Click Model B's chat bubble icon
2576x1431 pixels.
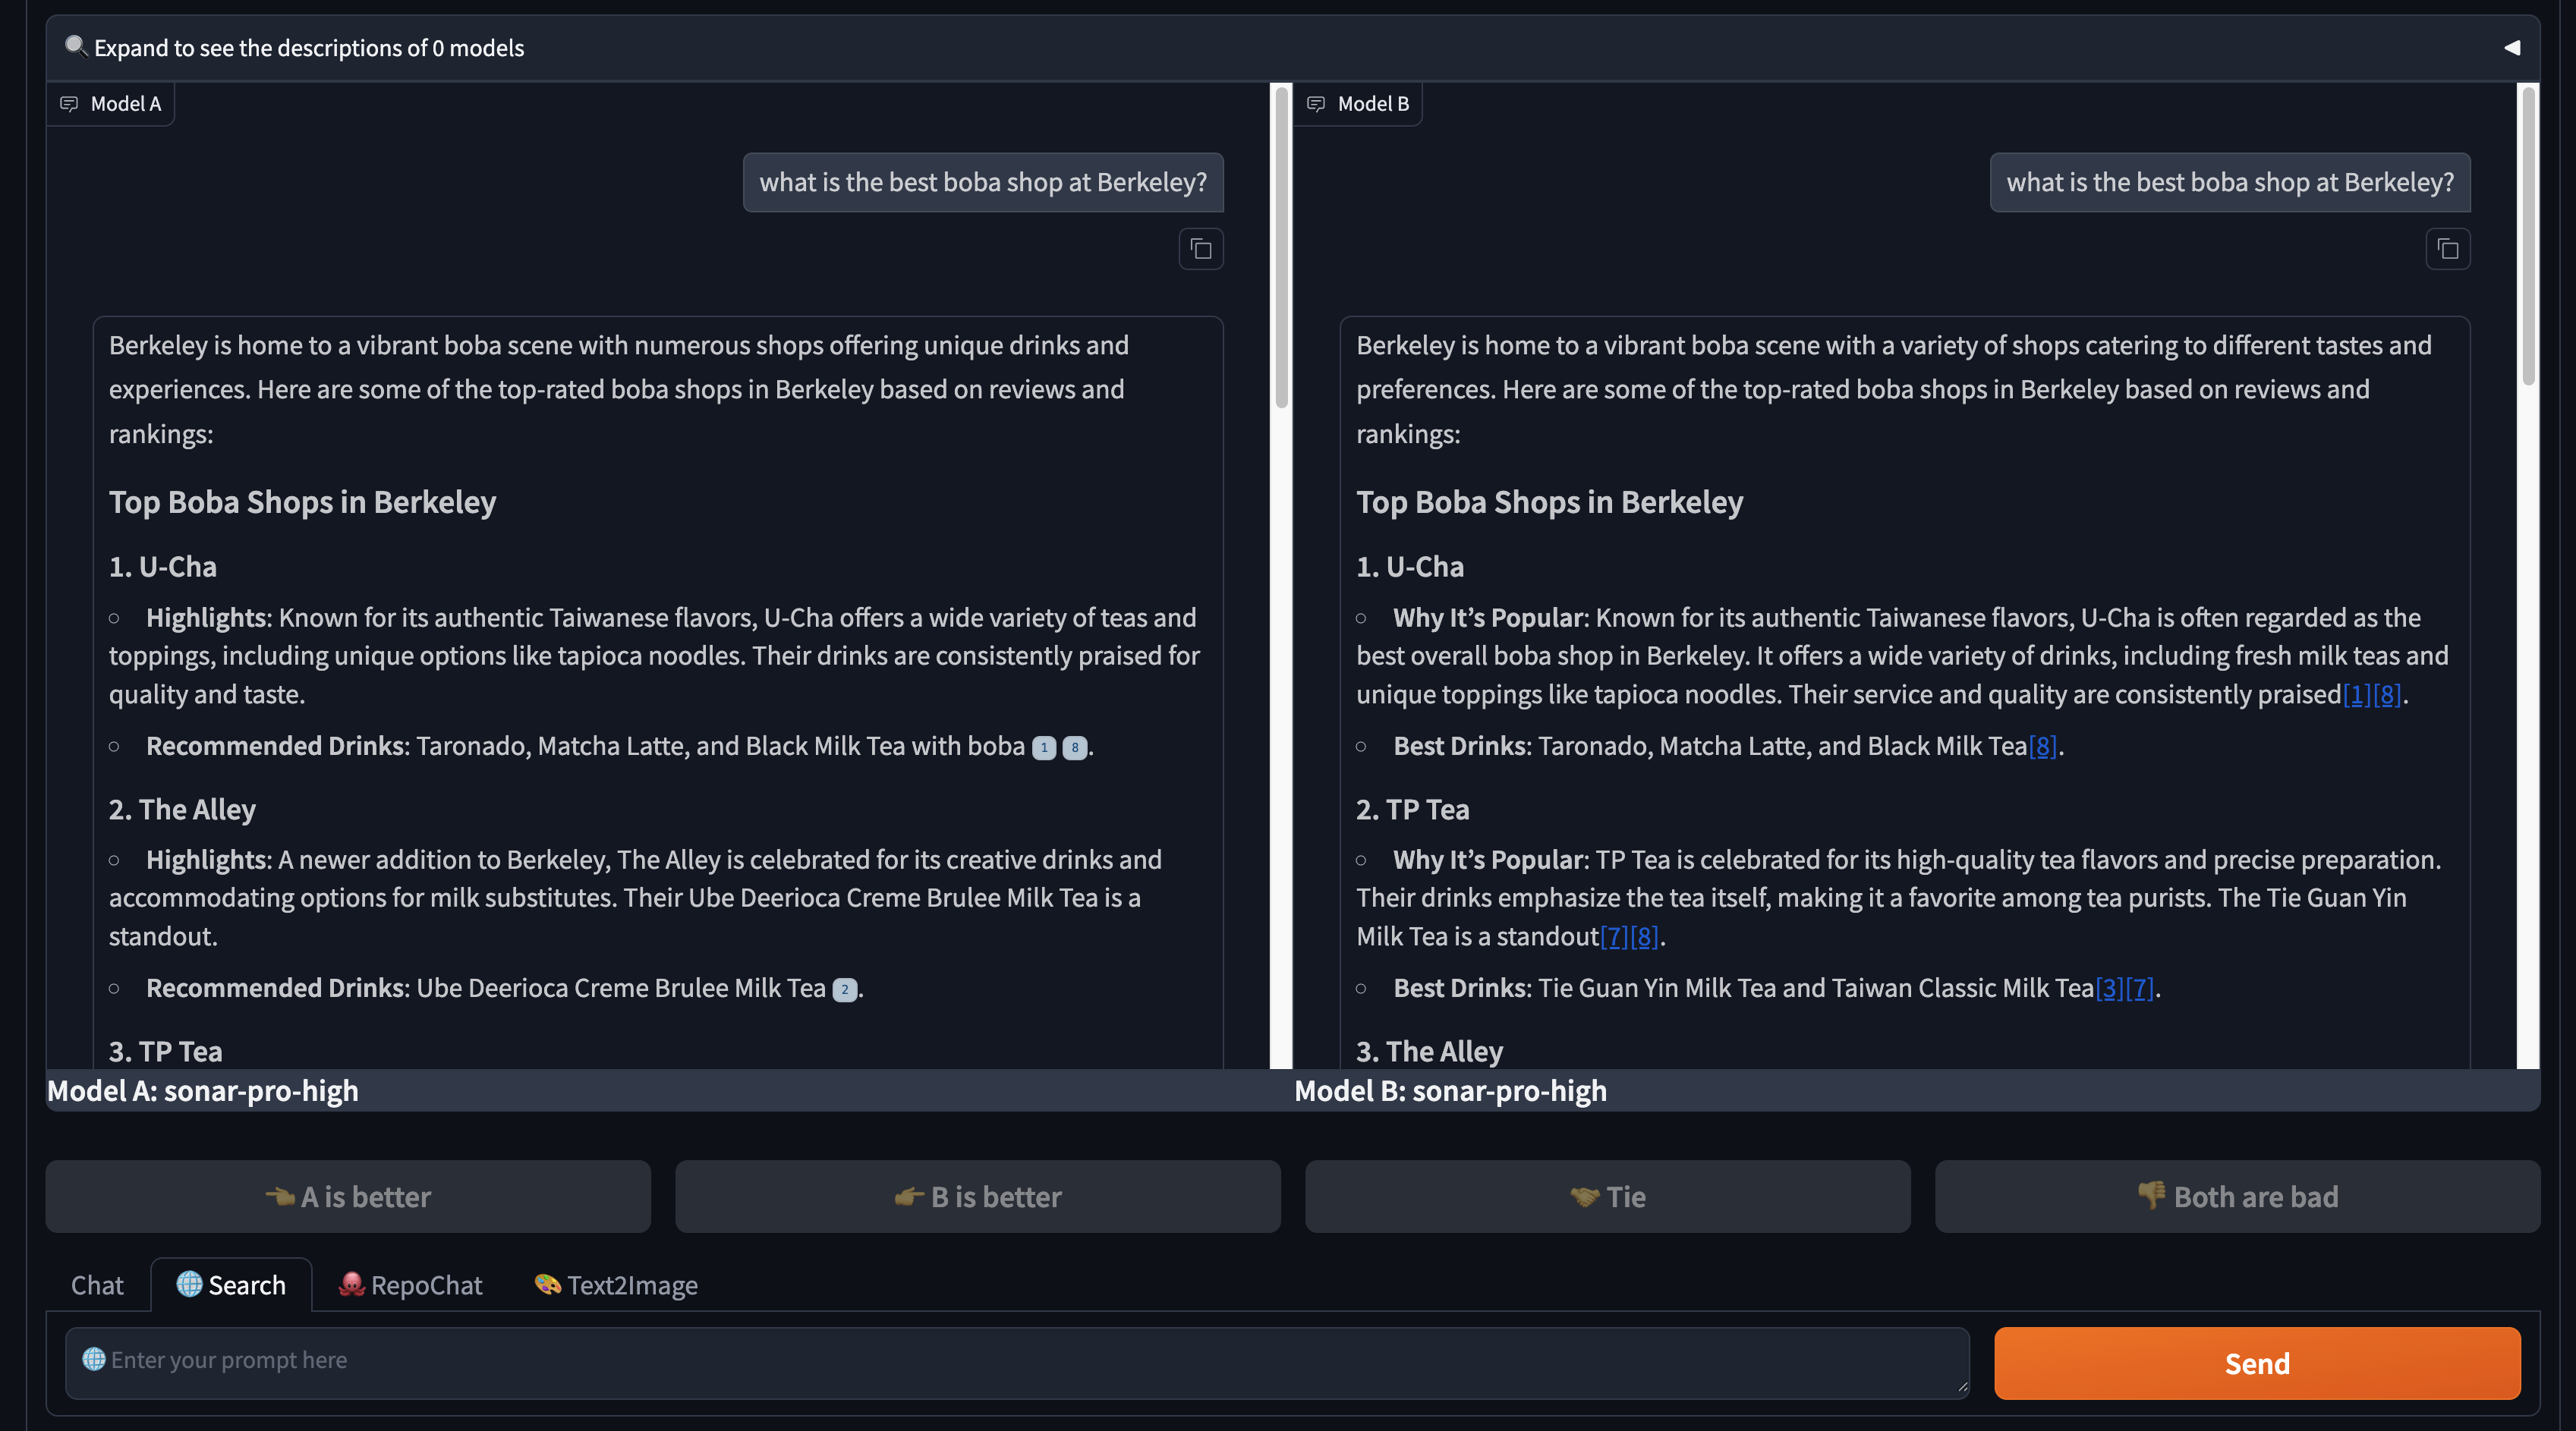(x=1315, y=103)
